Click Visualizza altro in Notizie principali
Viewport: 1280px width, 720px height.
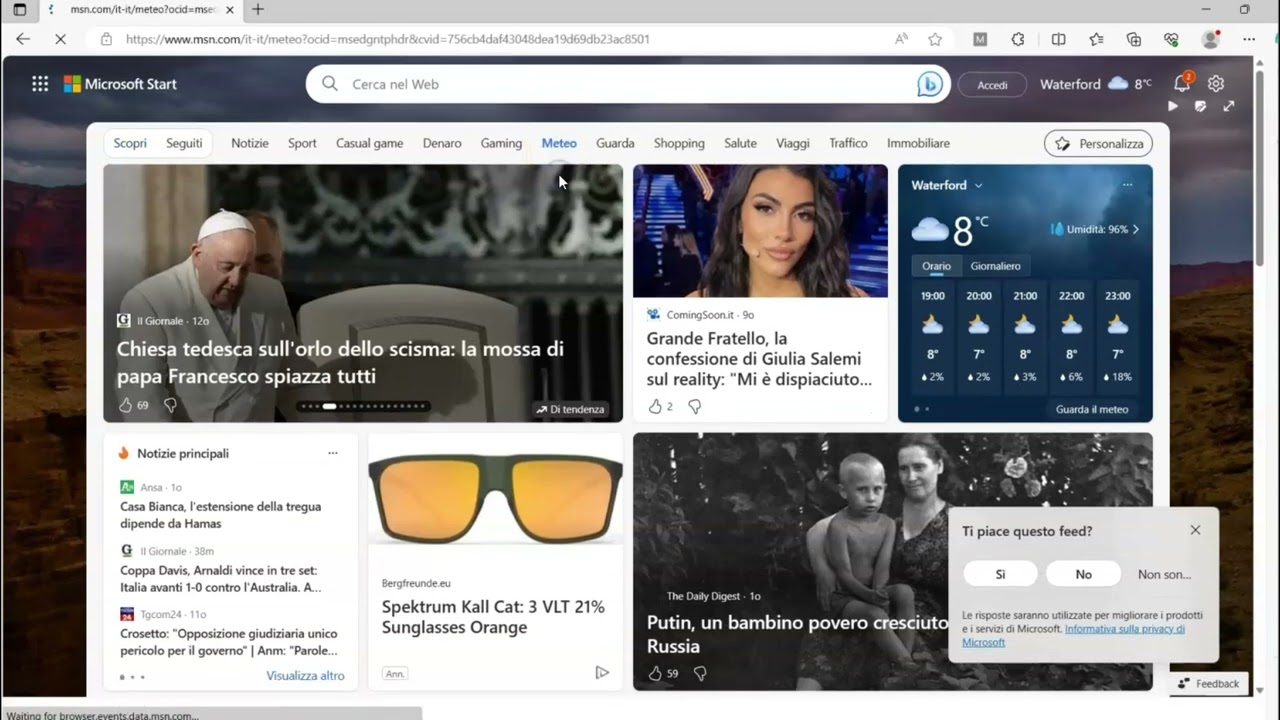pyautogui.click(x=305, y=676)
